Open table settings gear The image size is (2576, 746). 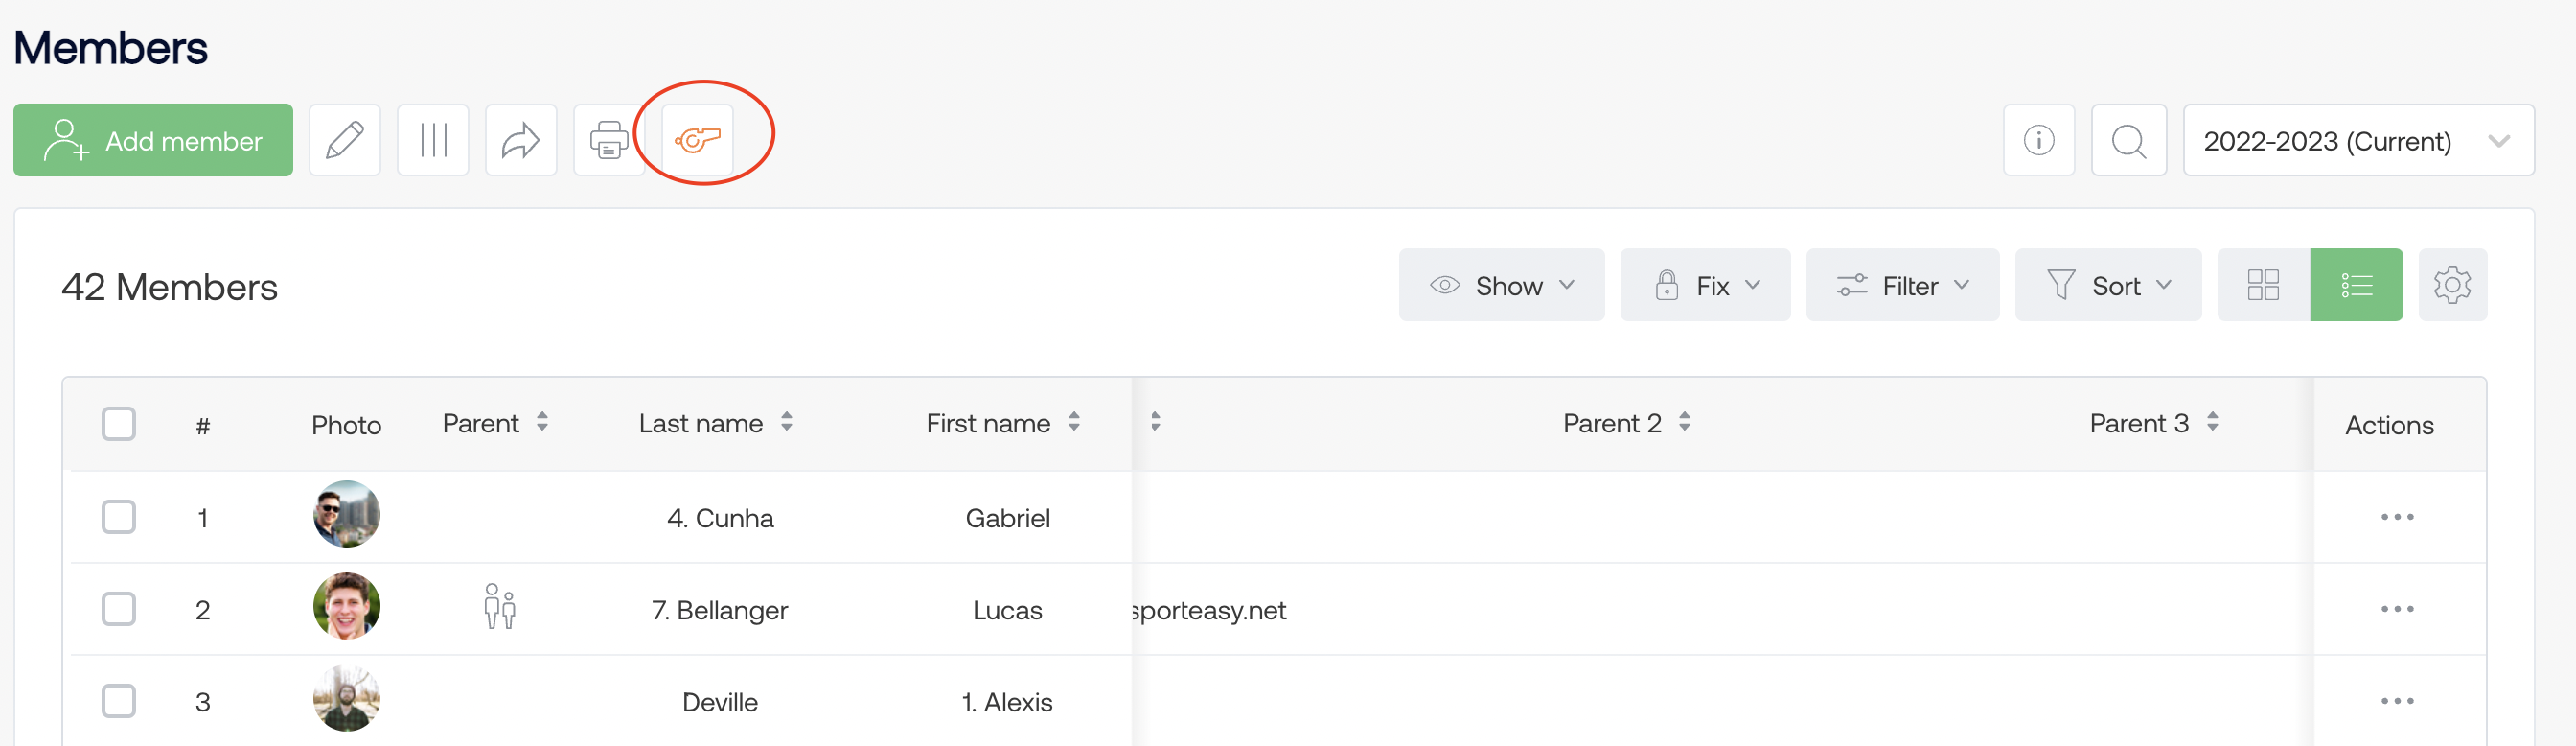2452,285
